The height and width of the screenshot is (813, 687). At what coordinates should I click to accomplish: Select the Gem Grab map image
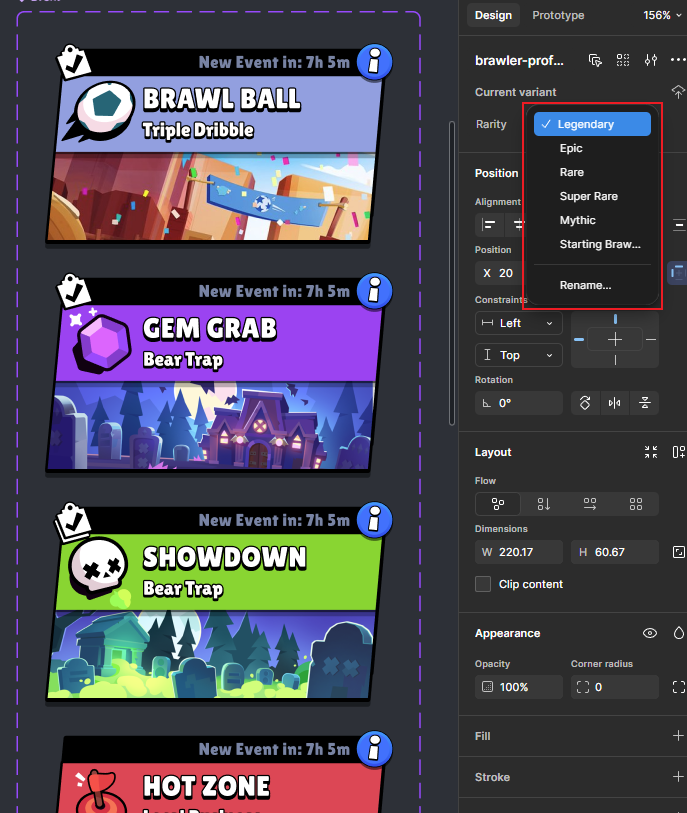click(211, 426)
